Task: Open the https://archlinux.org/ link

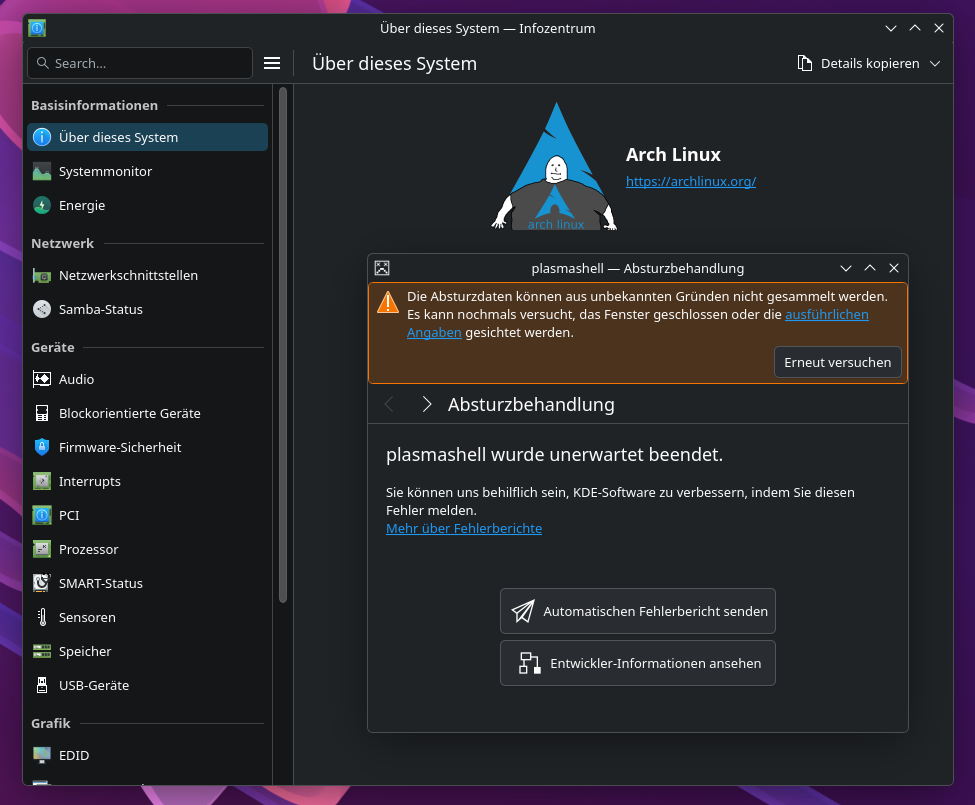Action: pyautogui.click(x=691, y=182)
